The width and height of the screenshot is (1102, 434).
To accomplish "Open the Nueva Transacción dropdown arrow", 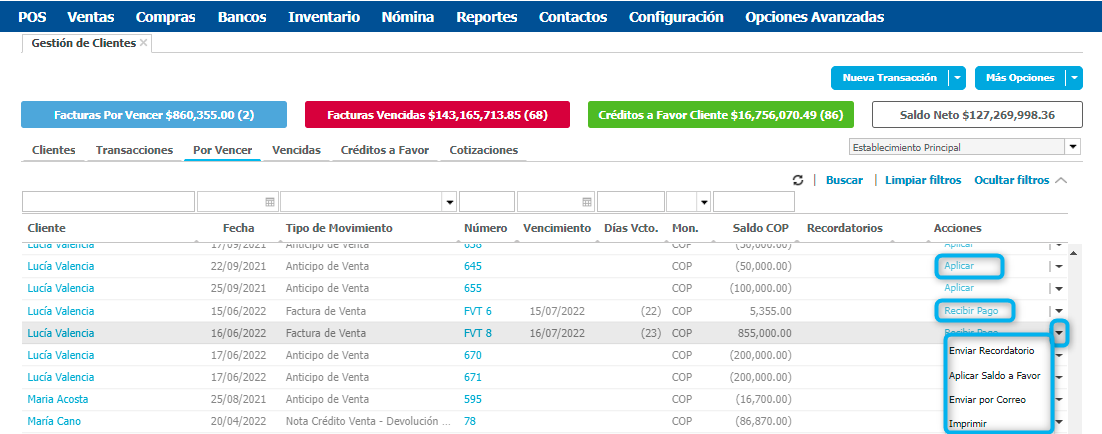I will pyautogui.click(x=958, y=78).
